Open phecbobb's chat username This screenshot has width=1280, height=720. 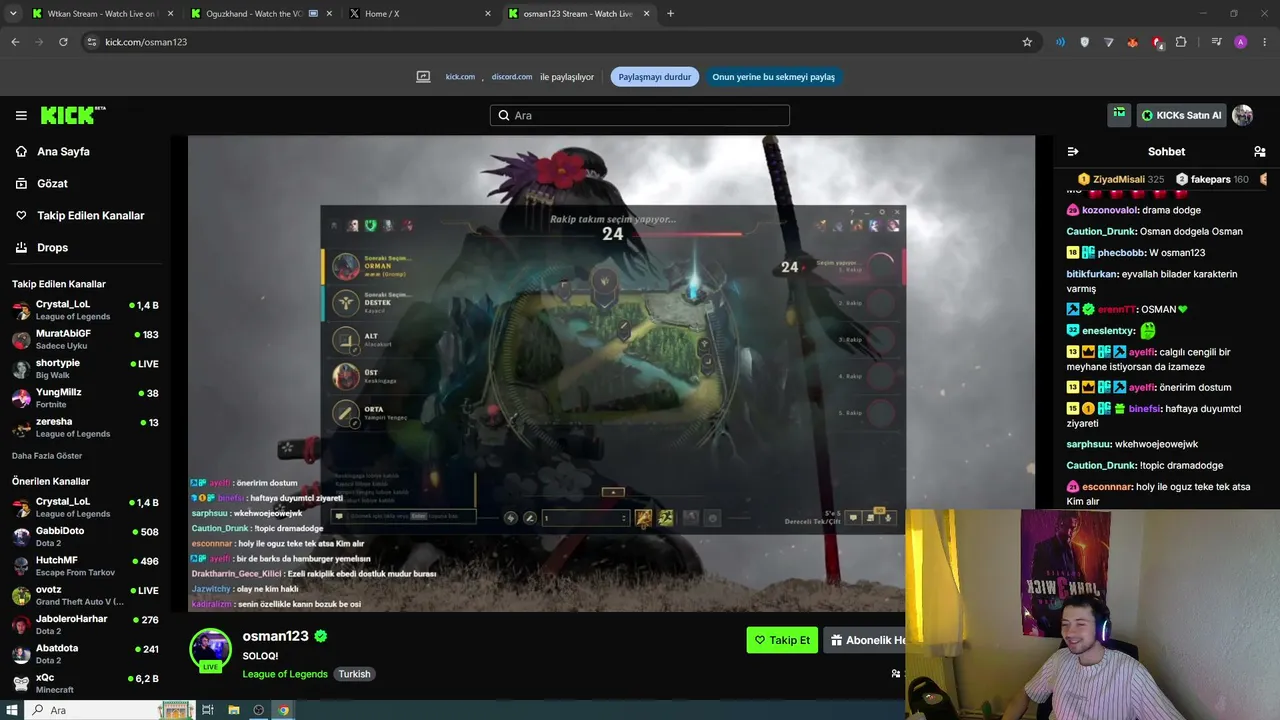click(1122, 253)
